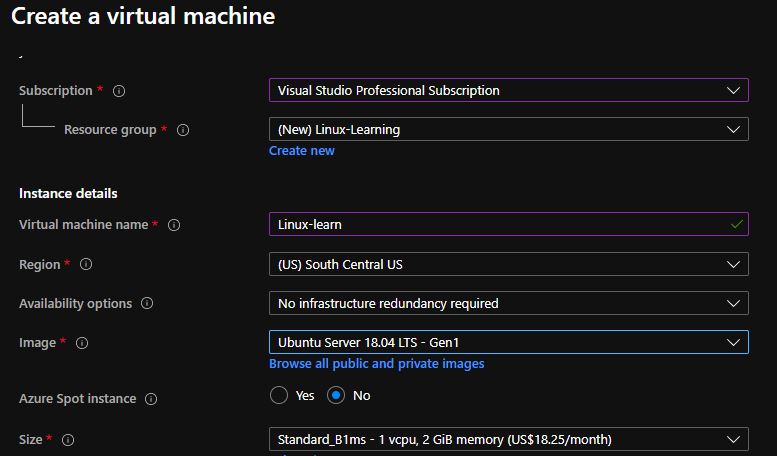Click the Region field label
This screenshot has height=456, width=777.
[x=40, y=265]
